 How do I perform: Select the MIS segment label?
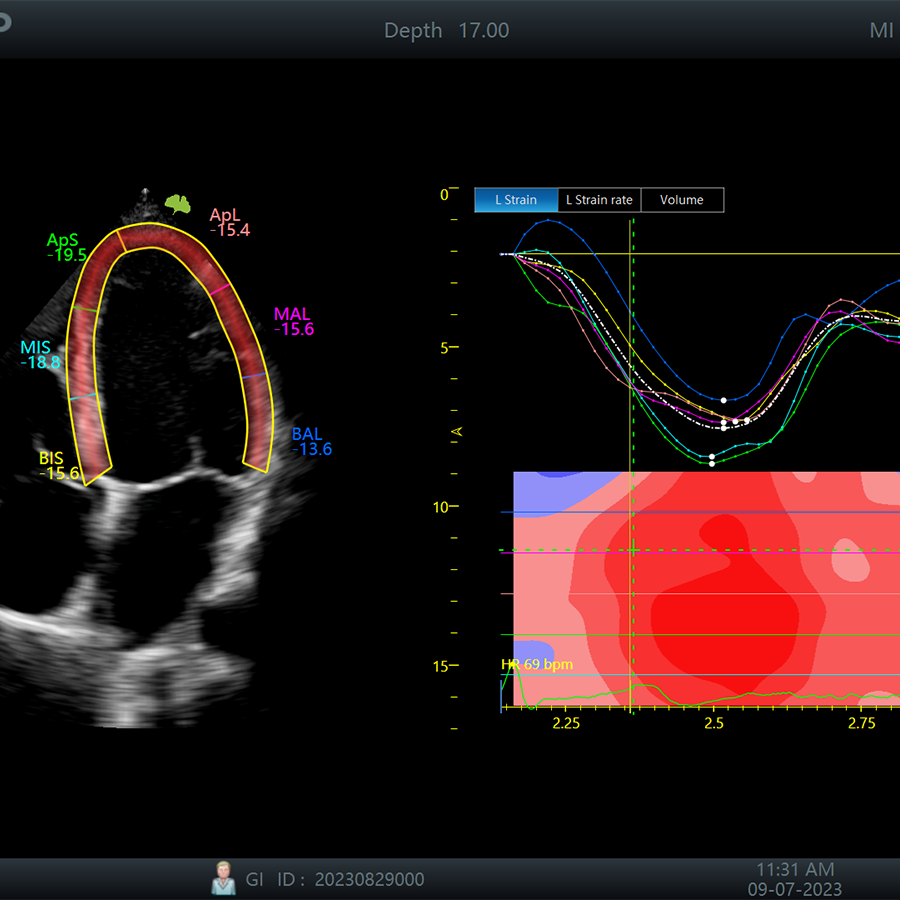point(35,347)
